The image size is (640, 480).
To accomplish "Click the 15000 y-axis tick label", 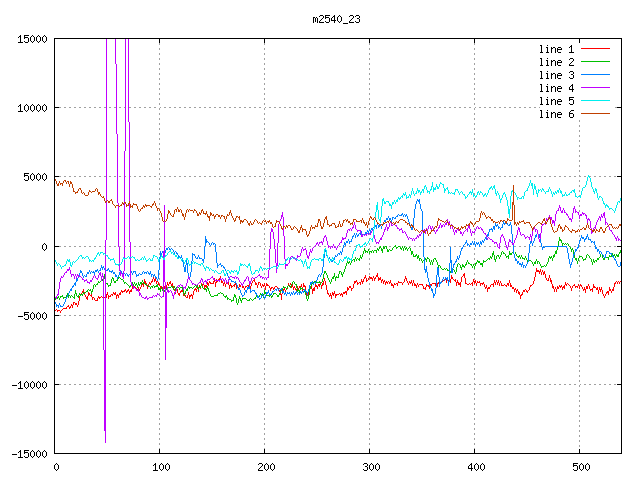I will pos(31,39).
